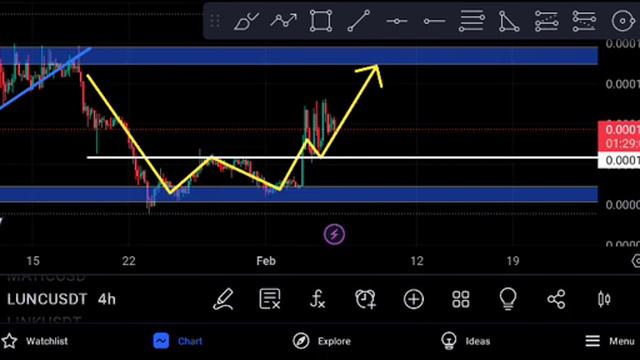Grab the drawing toolbar drag handle
640x360 pixels.
(215, 21)
